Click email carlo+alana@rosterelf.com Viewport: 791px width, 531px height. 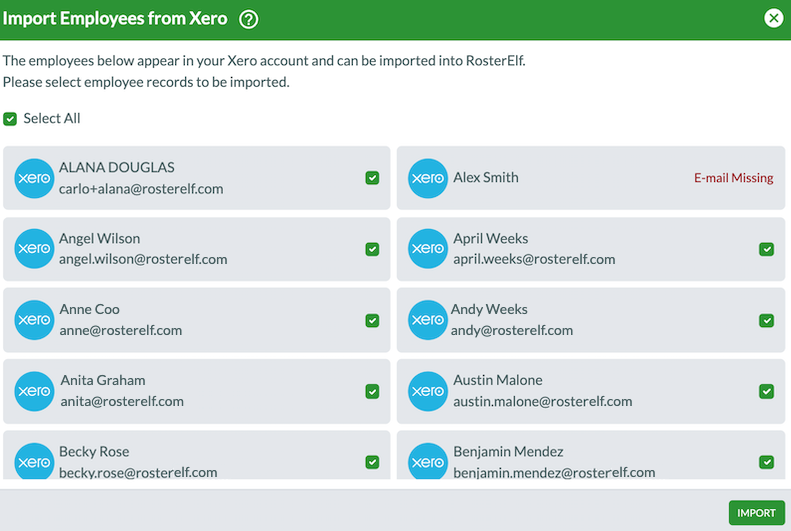(141, 189)
